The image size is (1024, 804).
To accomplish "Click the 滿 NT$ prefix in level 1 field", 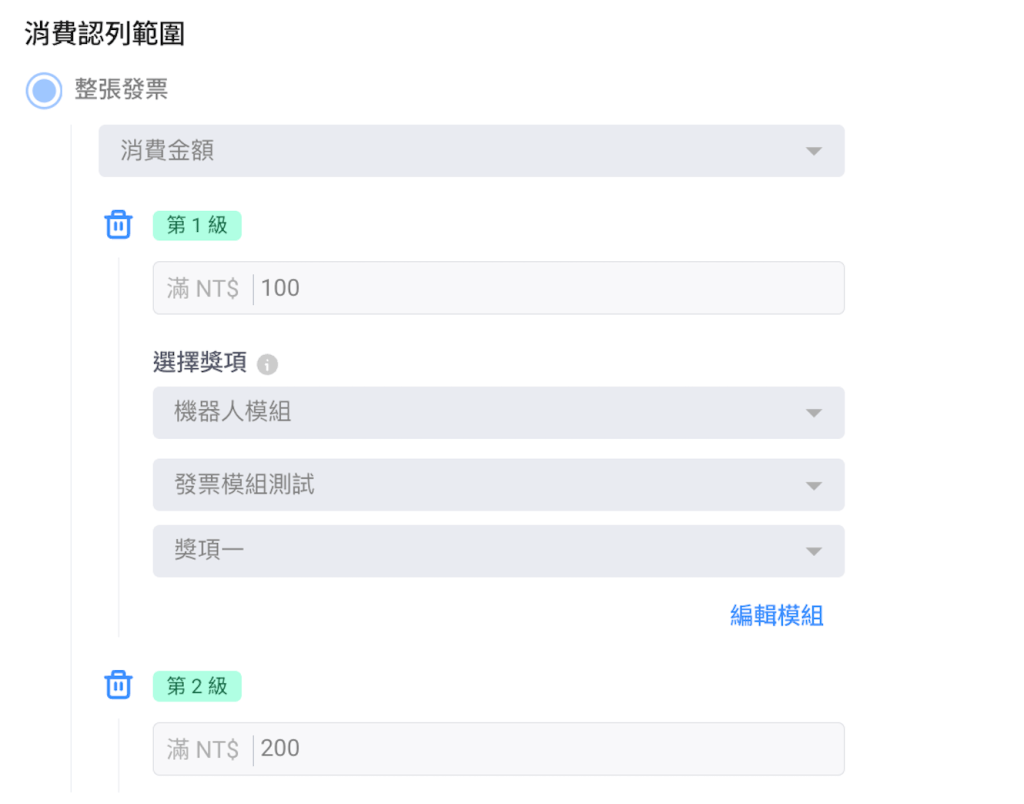I will 203,289.
